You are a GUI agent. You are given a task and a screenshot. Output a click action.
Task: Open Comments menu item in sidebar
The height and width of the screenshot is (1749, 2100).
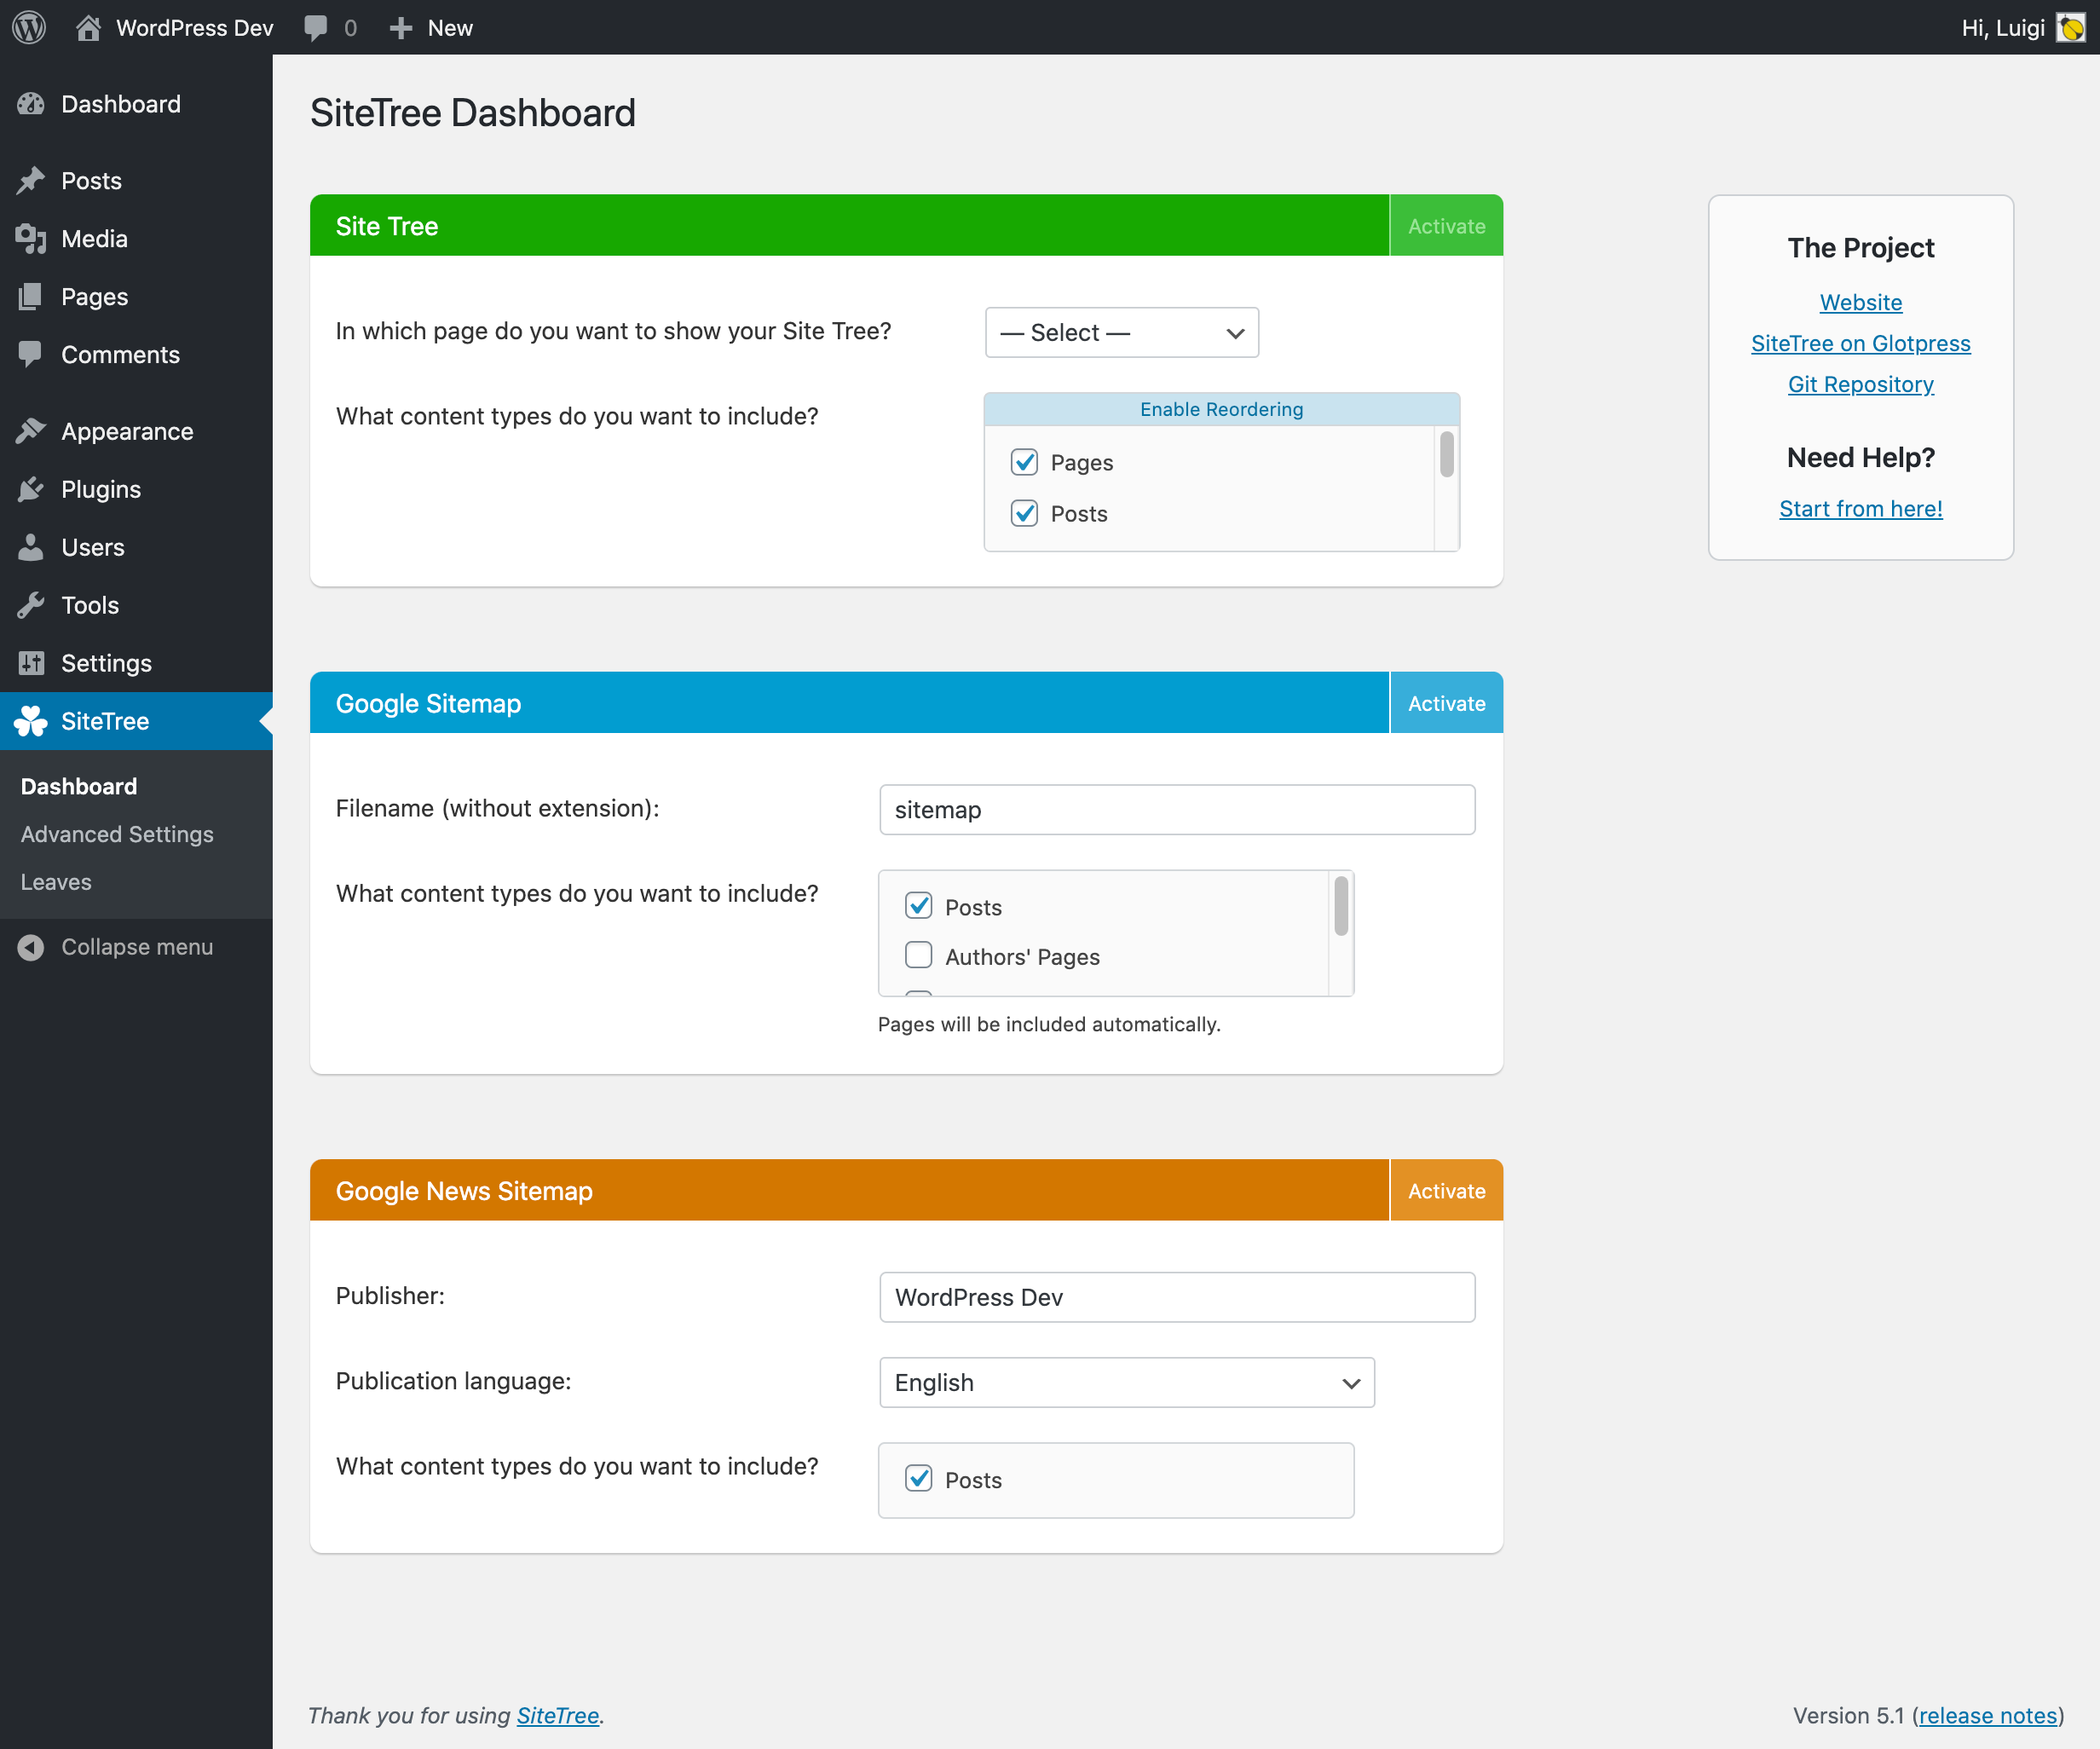136,355
